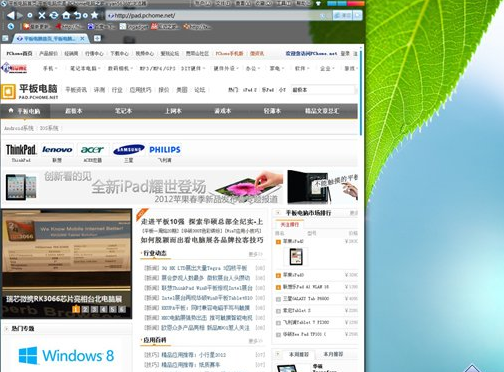Open the 评测 sub-navigation link

click(99, 90)
